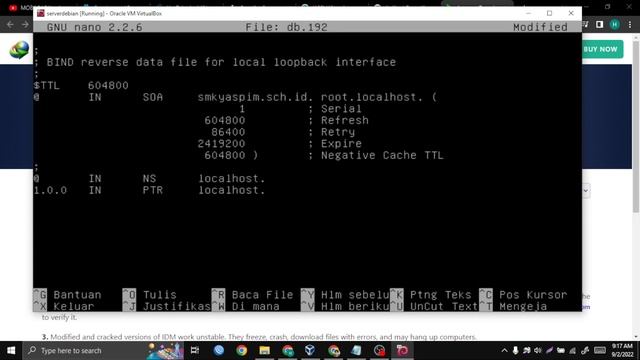This screenshot has width=640, height=360.
Task: Click the ^Y Hlm sebelum shortcut
Action: 345,295
